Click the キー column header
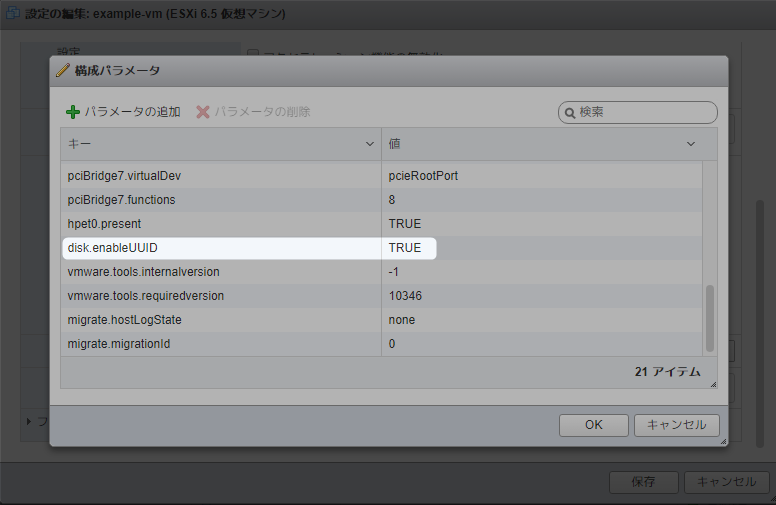 point(221,144)
